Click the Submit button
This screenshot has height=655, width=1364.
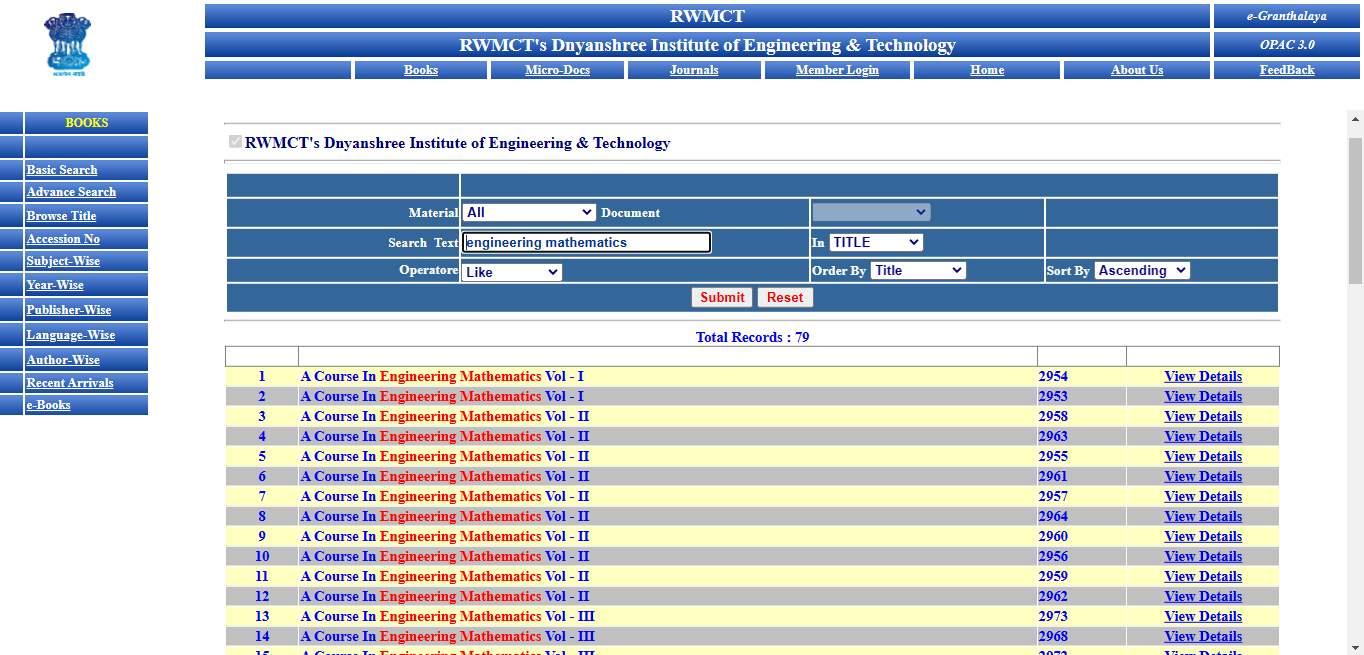pos(722,297)
